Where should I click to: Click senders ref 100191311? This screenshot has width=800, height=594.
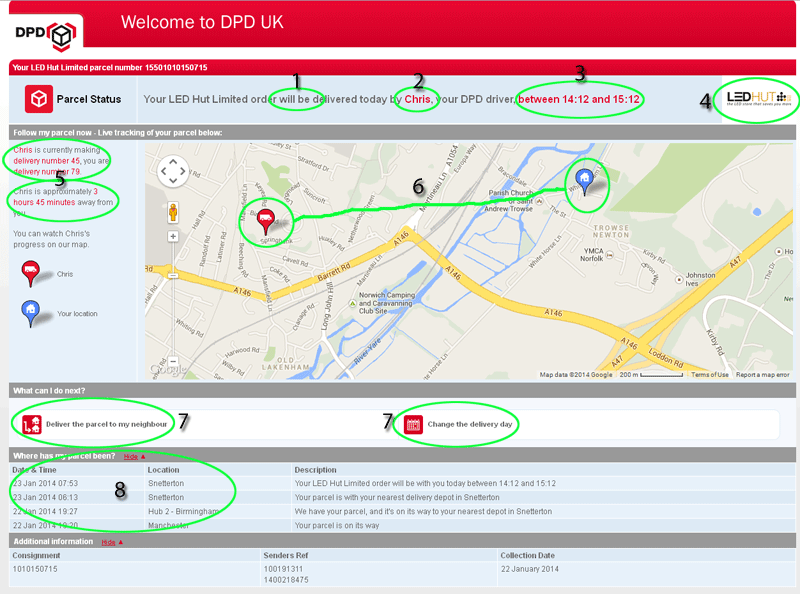[283, 569]
